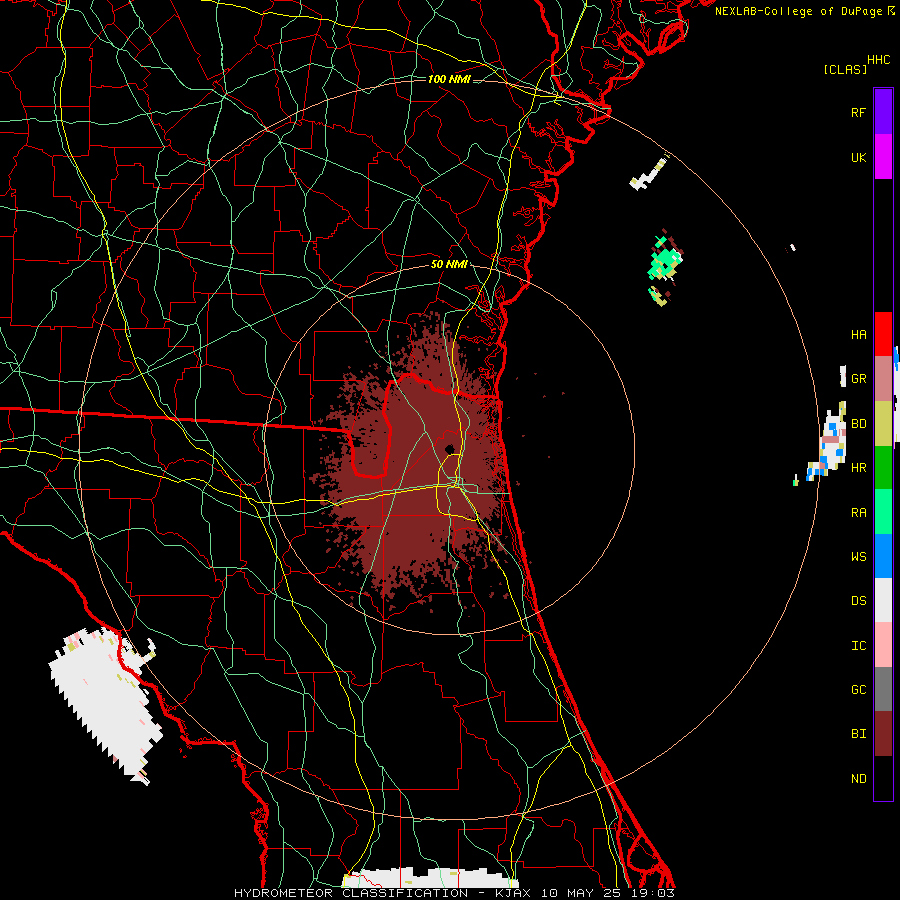The image size is (900, 900).
Task: Click the RF purple legend color swatch
Action: point(883,112)
